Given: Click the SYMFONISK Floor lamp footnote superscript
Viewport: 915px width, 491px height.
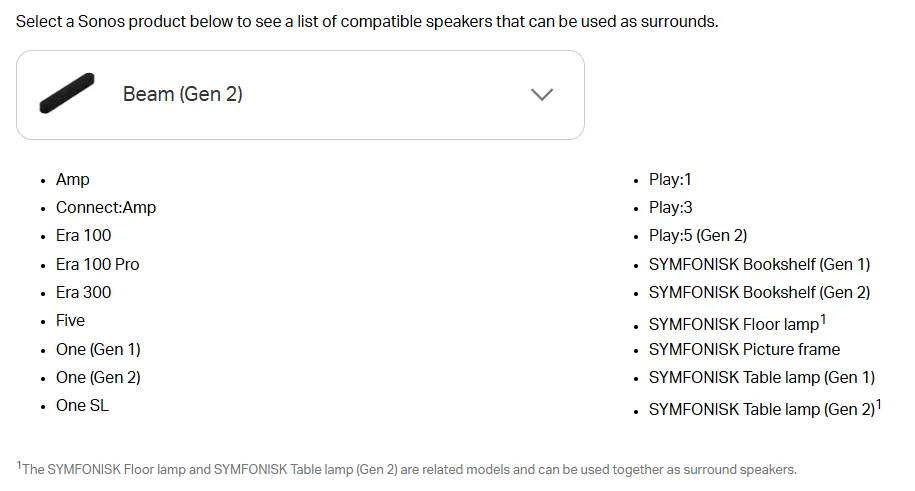Looking at the screenshot, I should point(823,319).
